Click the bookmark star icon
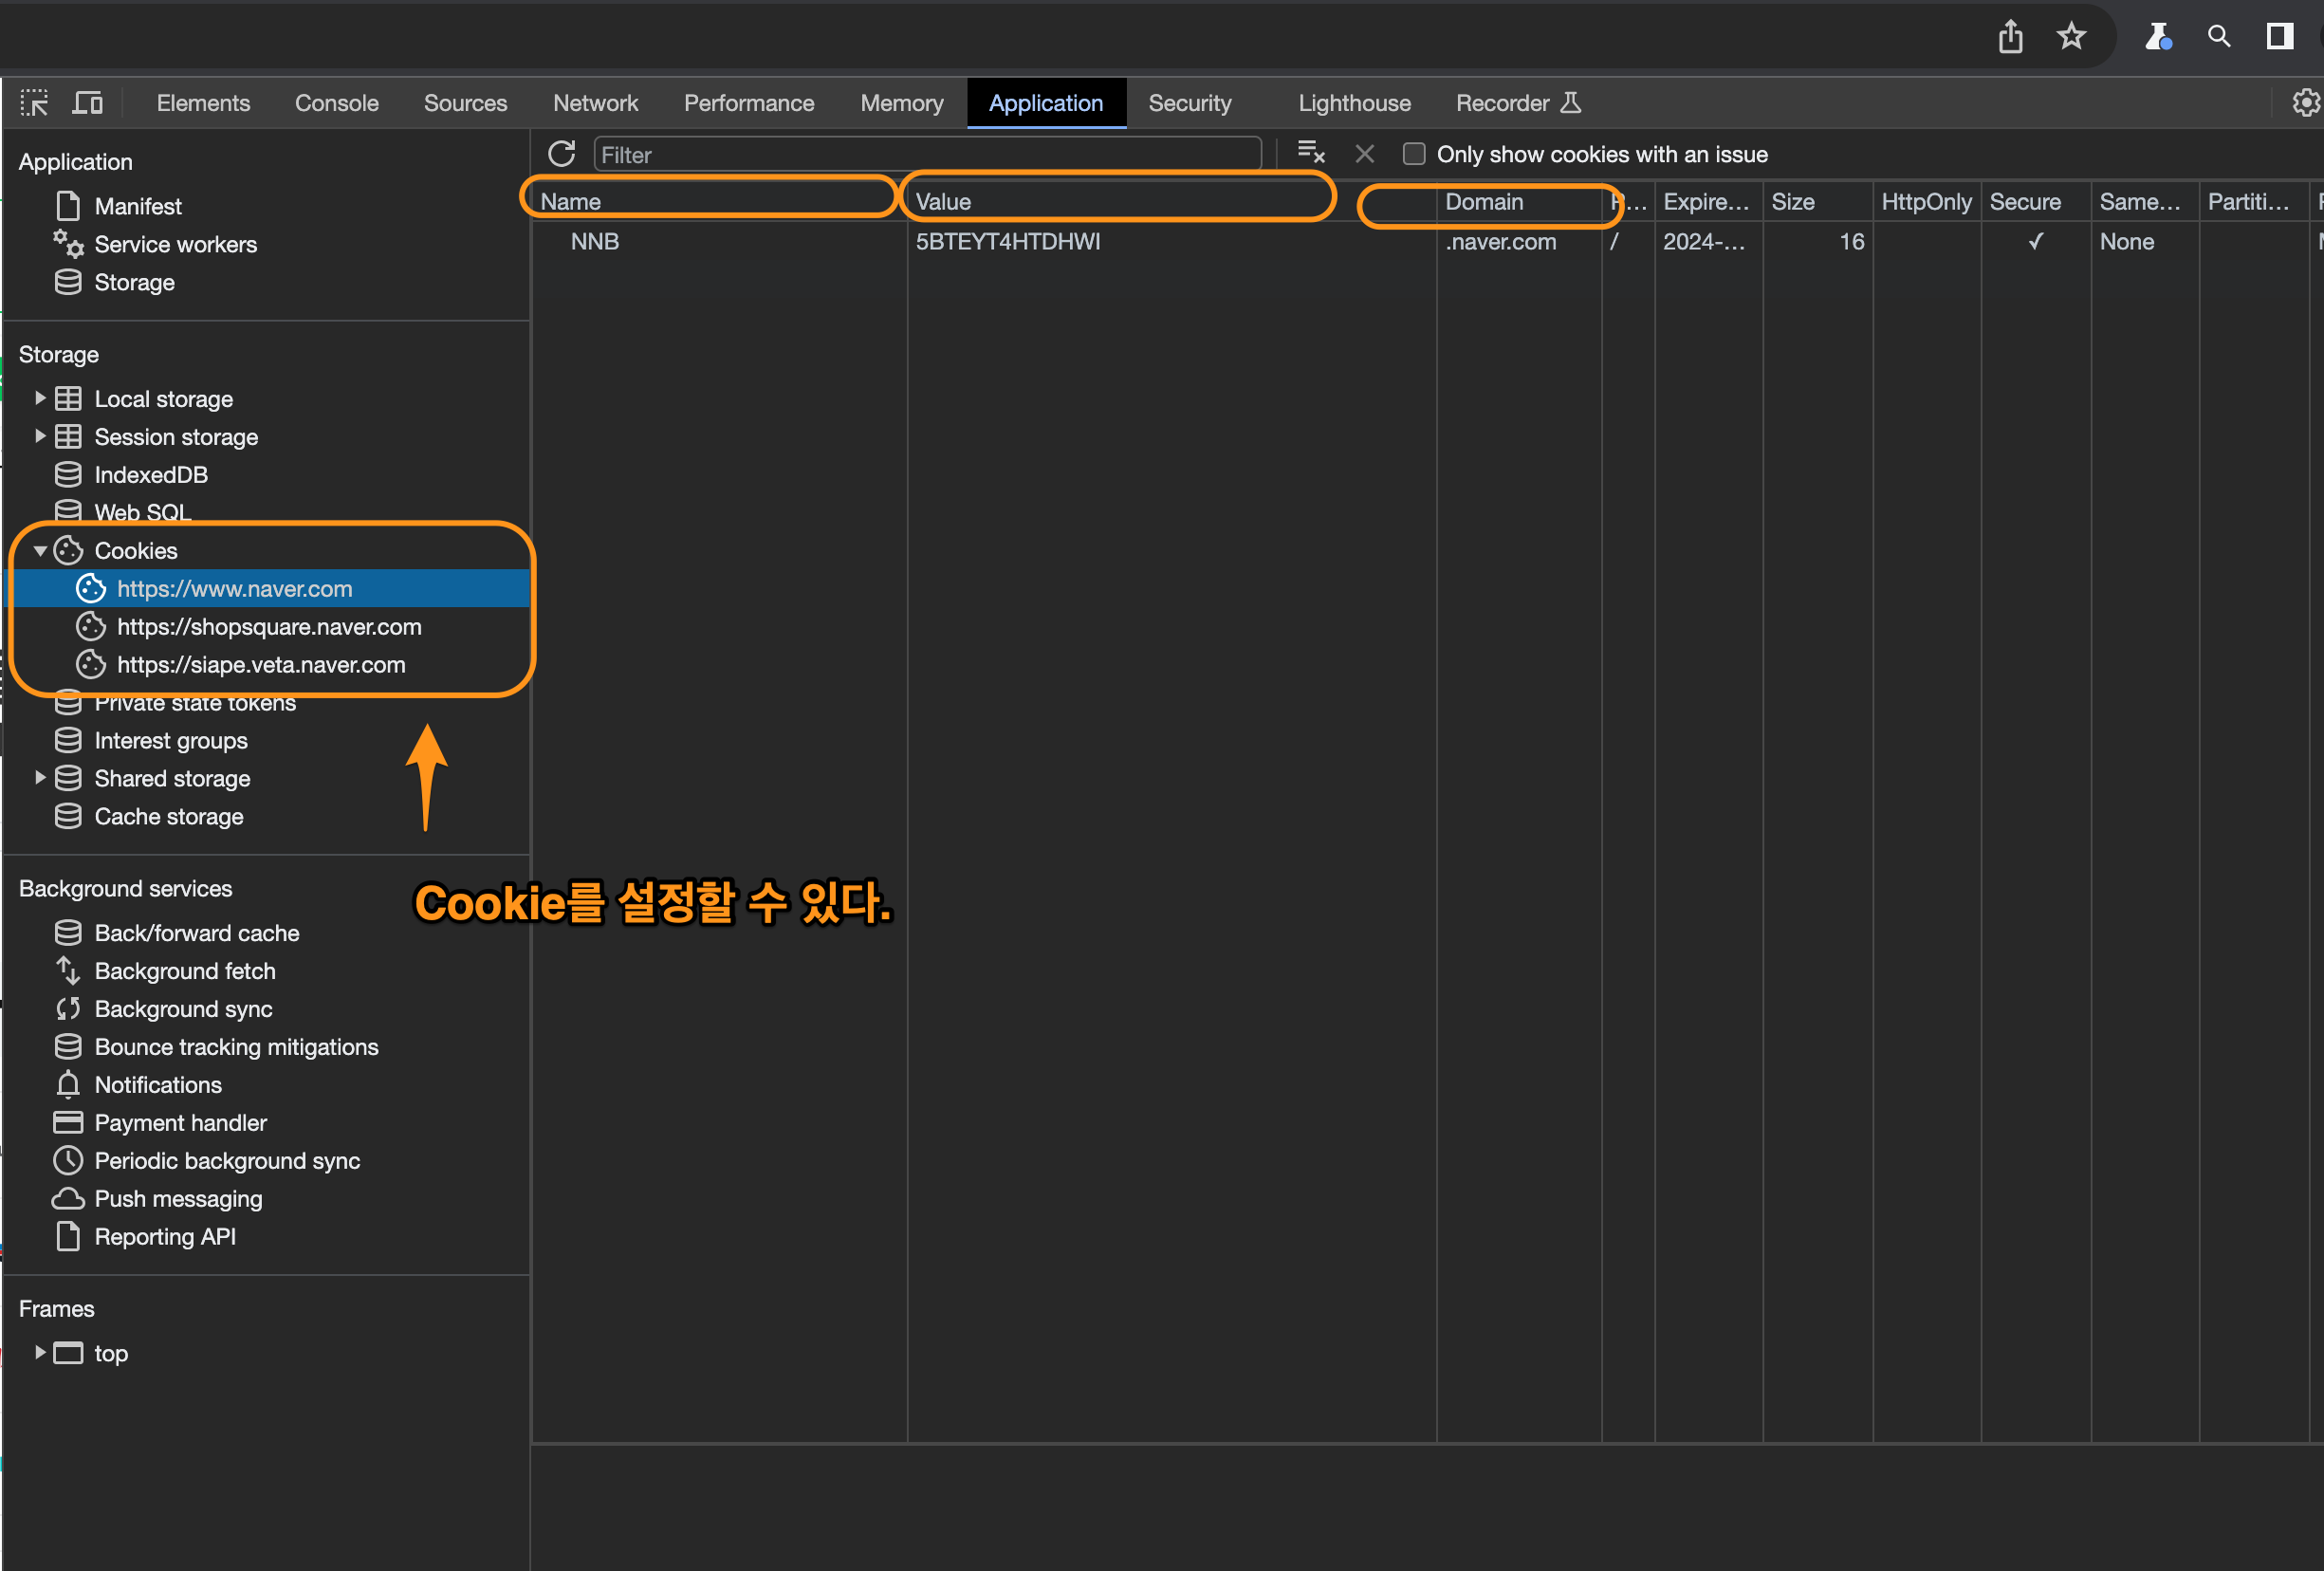 (2071, 37)
